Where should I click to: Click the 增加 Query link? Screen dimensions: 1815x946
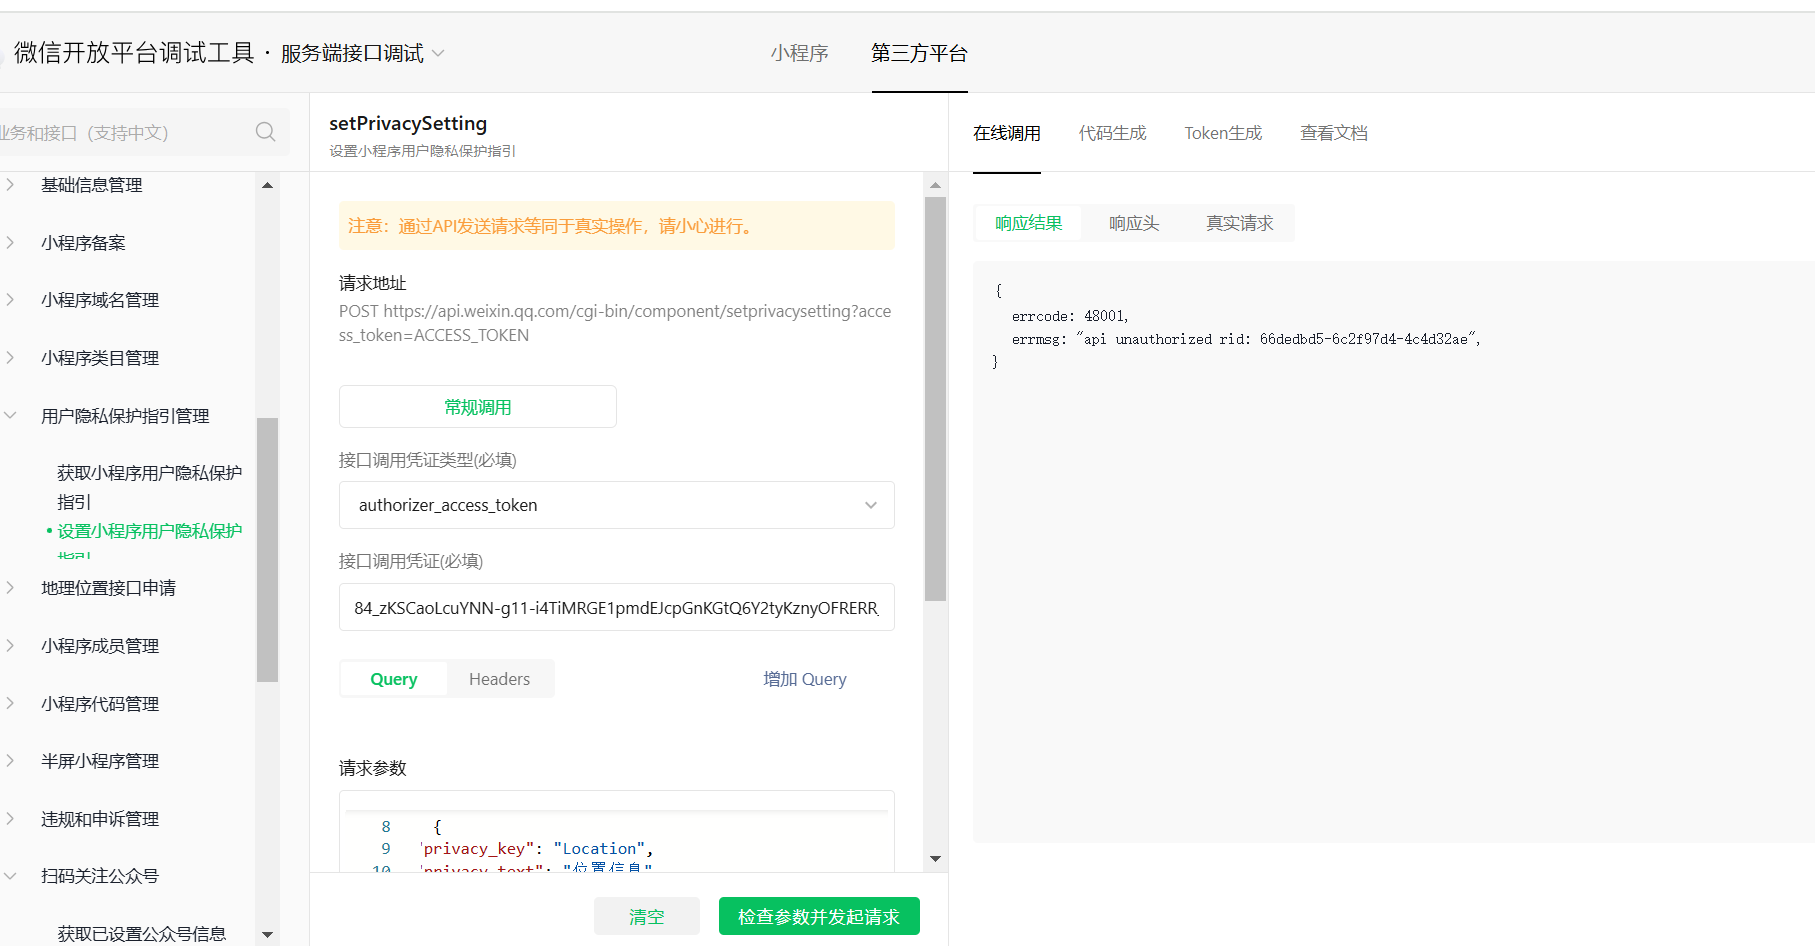coord(805,679)
